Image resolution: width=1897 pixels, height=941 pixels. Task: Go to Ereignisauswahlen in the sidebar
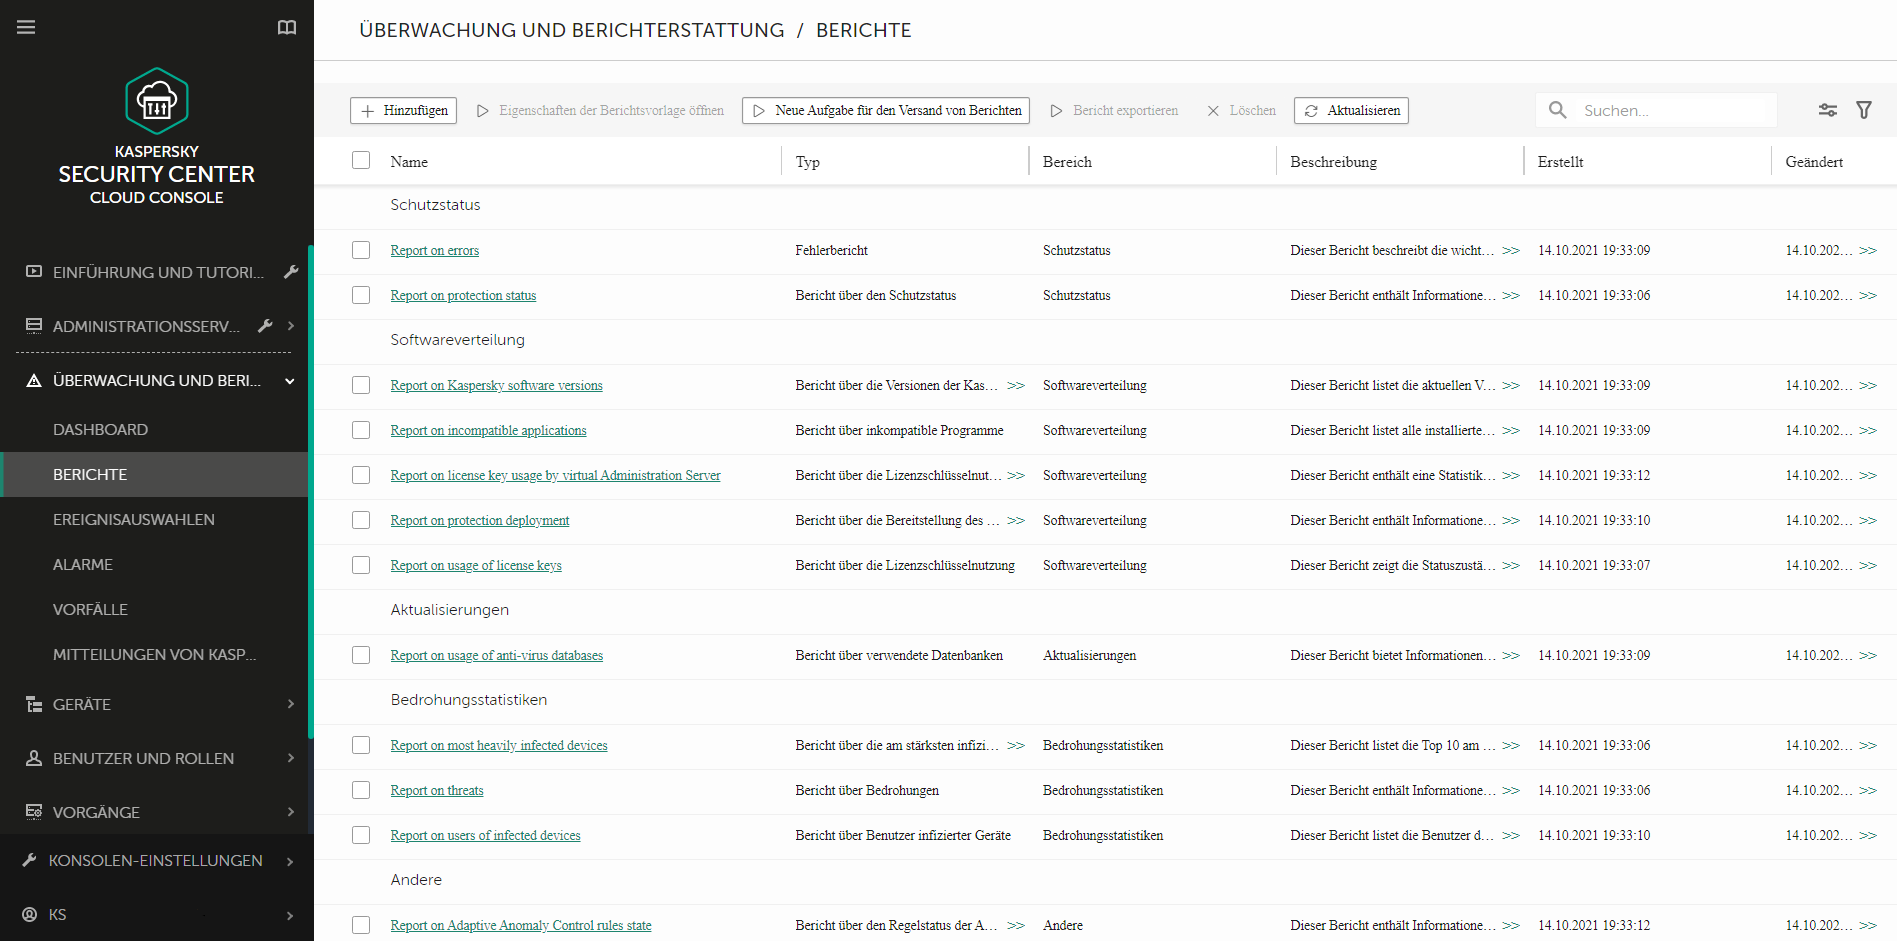[x=134, y=519]
